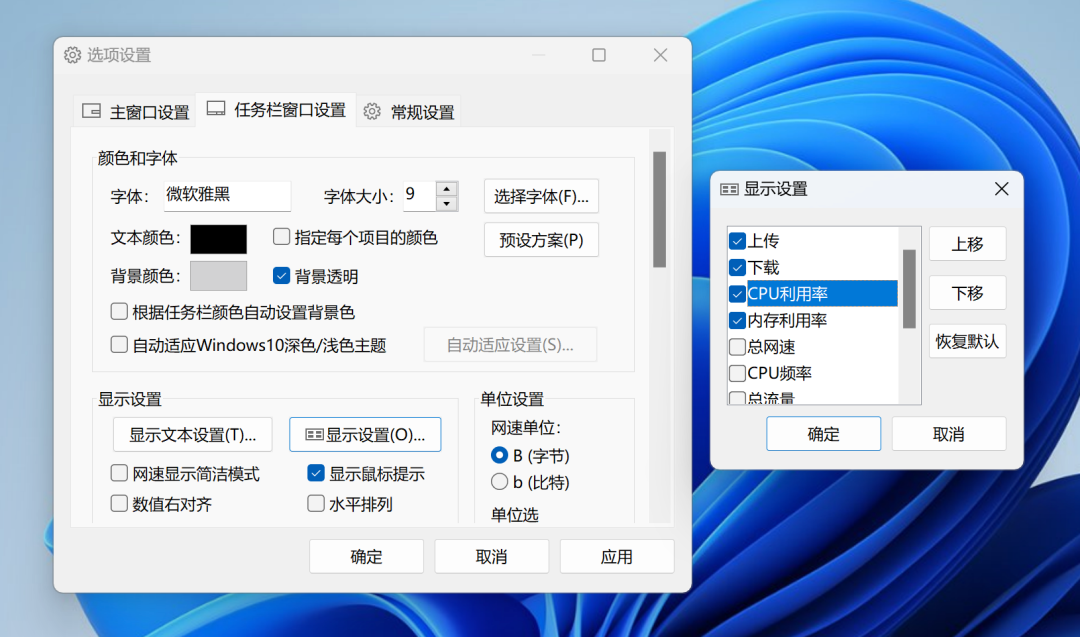Uncheck the 下载 item checkbox
This screenshot has height=637, width=1080.
pos(737,267)
